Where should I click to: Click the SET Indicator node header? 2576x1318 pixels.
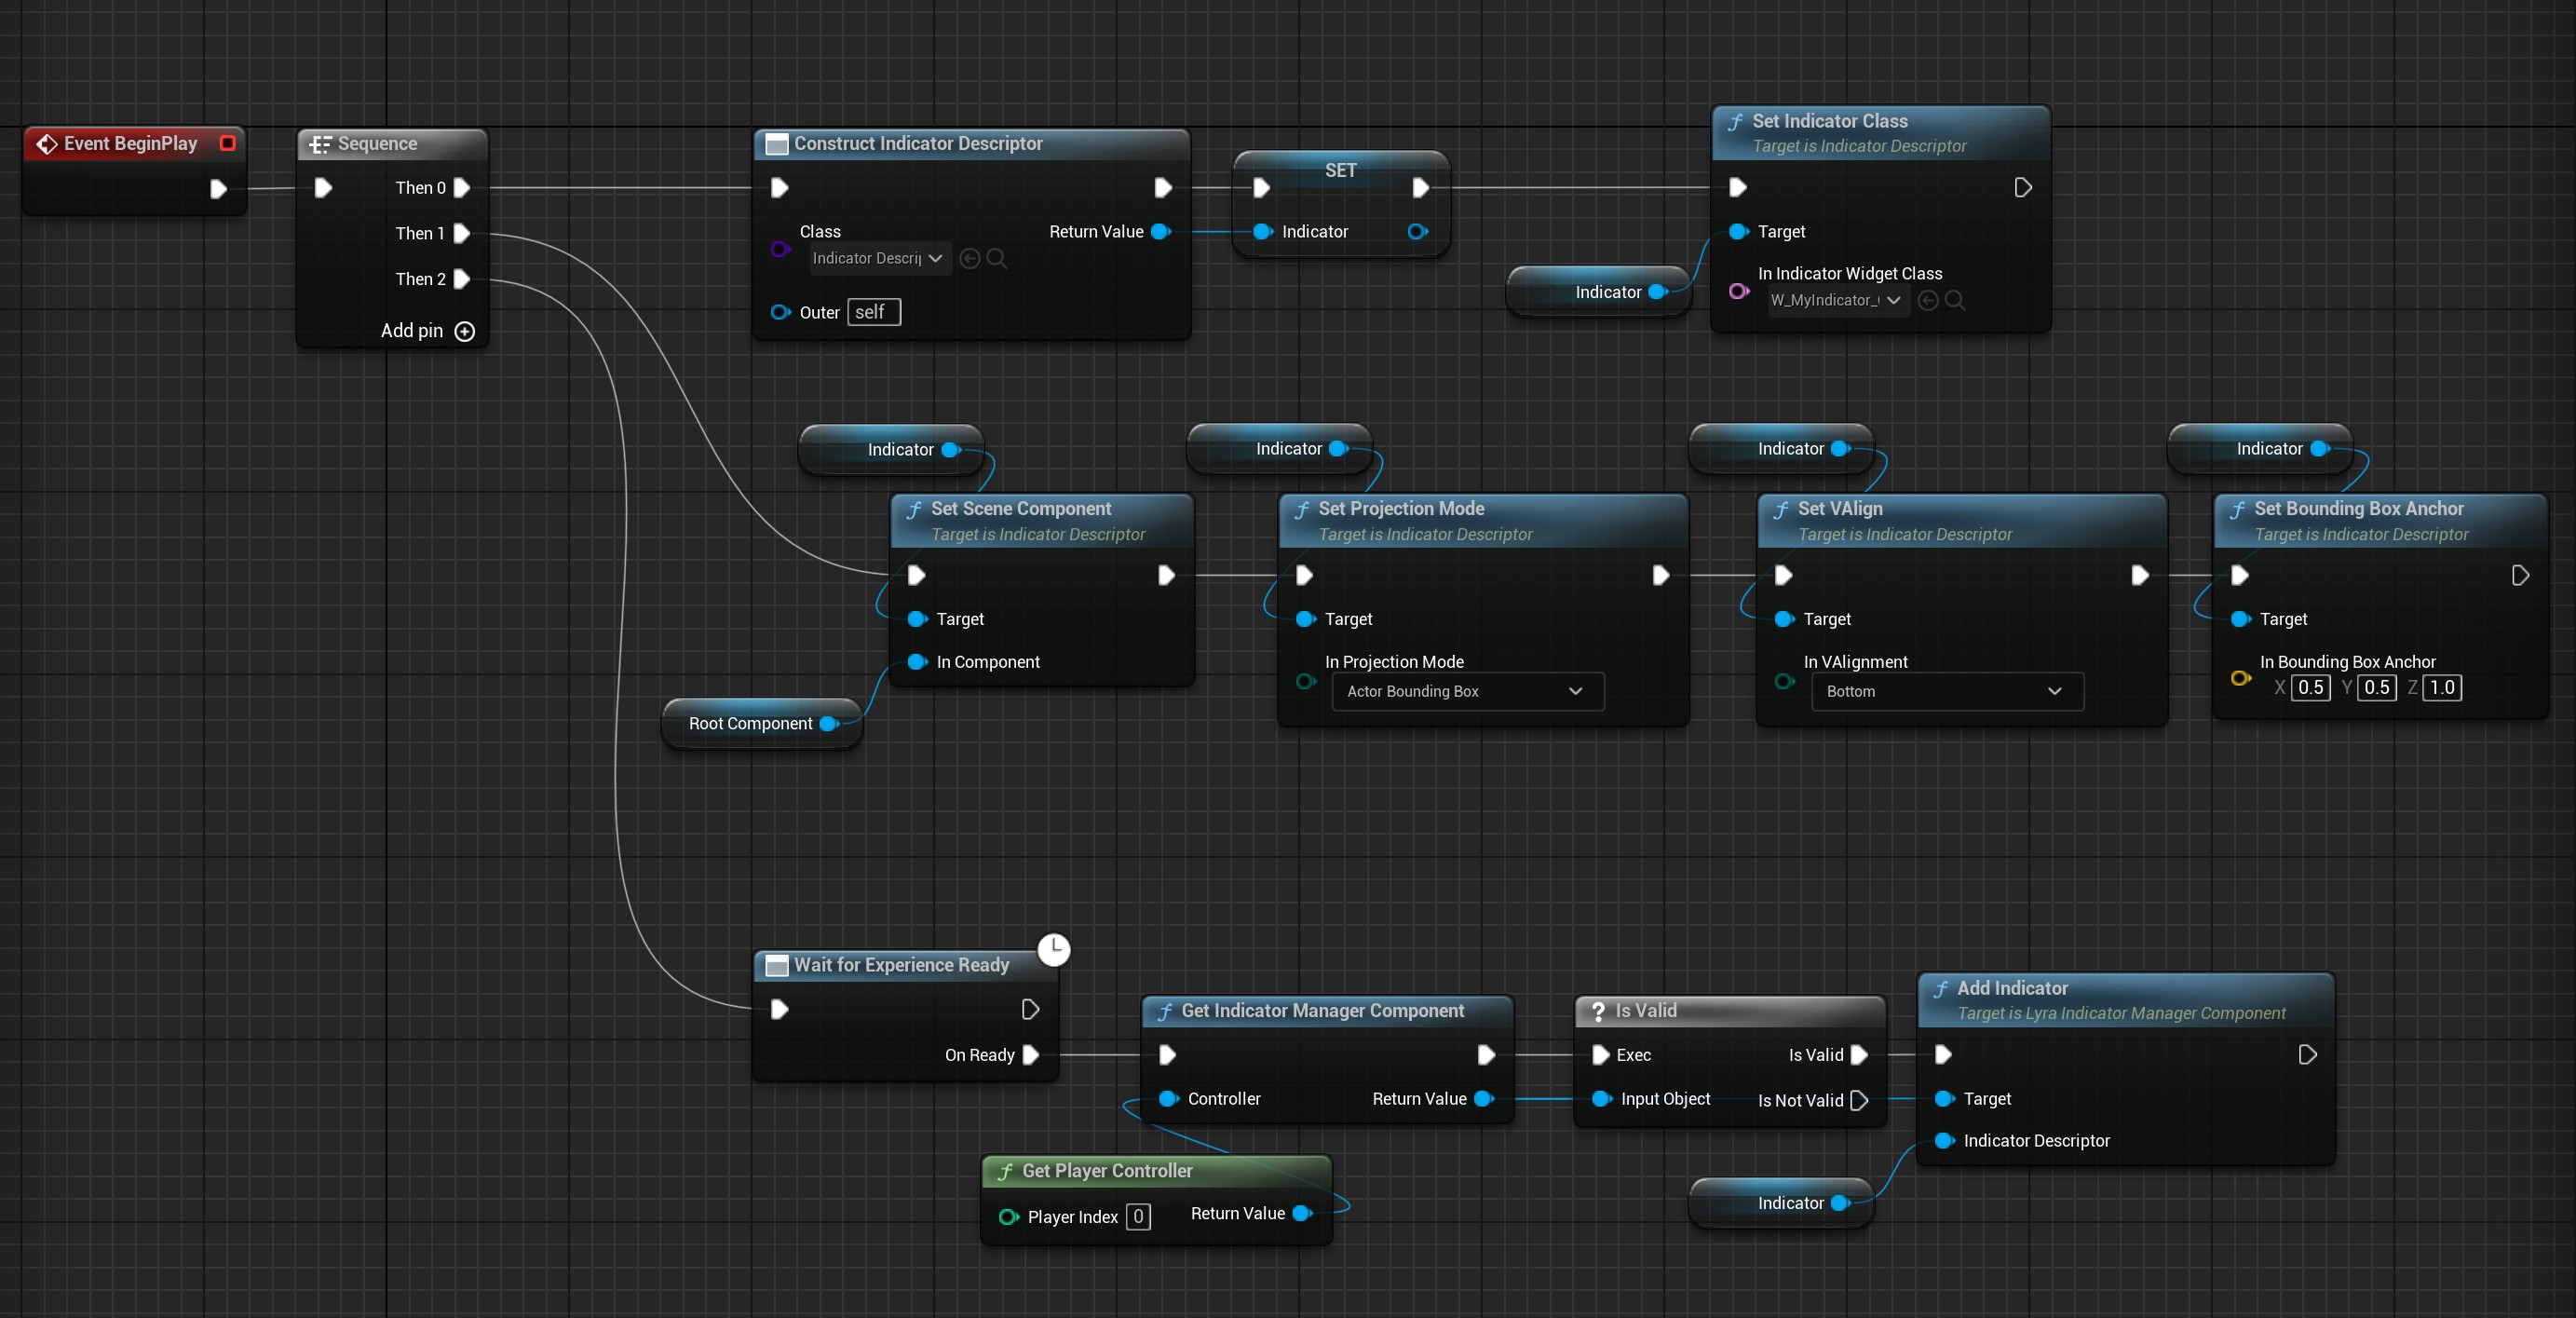(x=1340, y=170)
